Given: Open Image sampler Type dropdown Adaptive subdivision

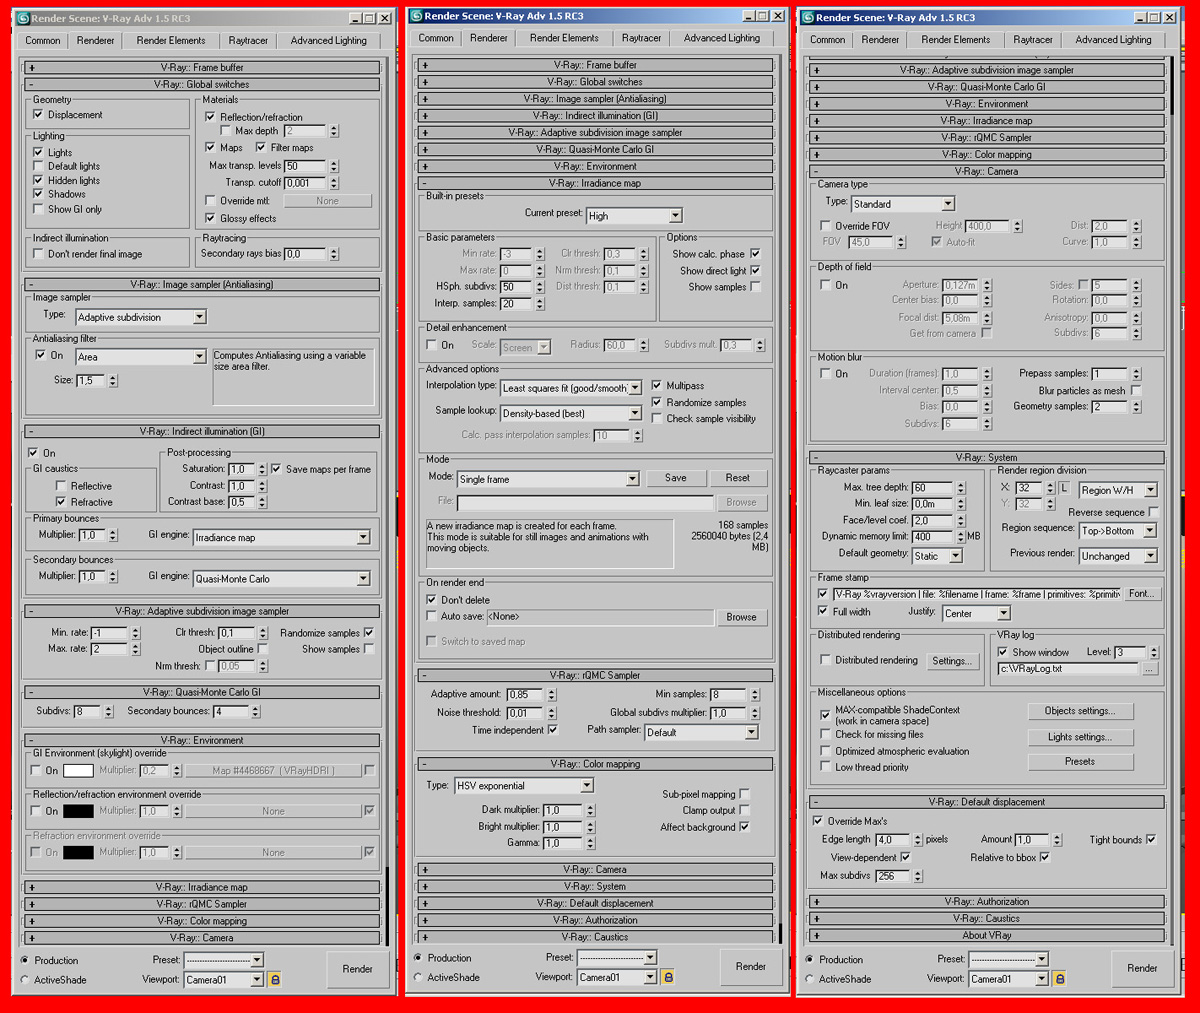Looking at the screenshot, I should pyautogui.click(x=141, y=317).
